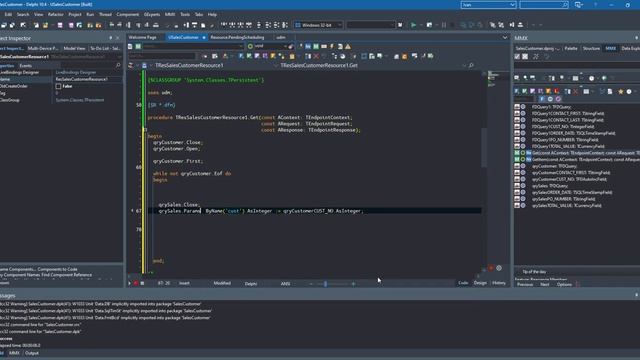The height and width of the screenshot is (360, 640).
Task: Click the magnifier icon at right of editor navigation bar
Action: pos(471,65)
